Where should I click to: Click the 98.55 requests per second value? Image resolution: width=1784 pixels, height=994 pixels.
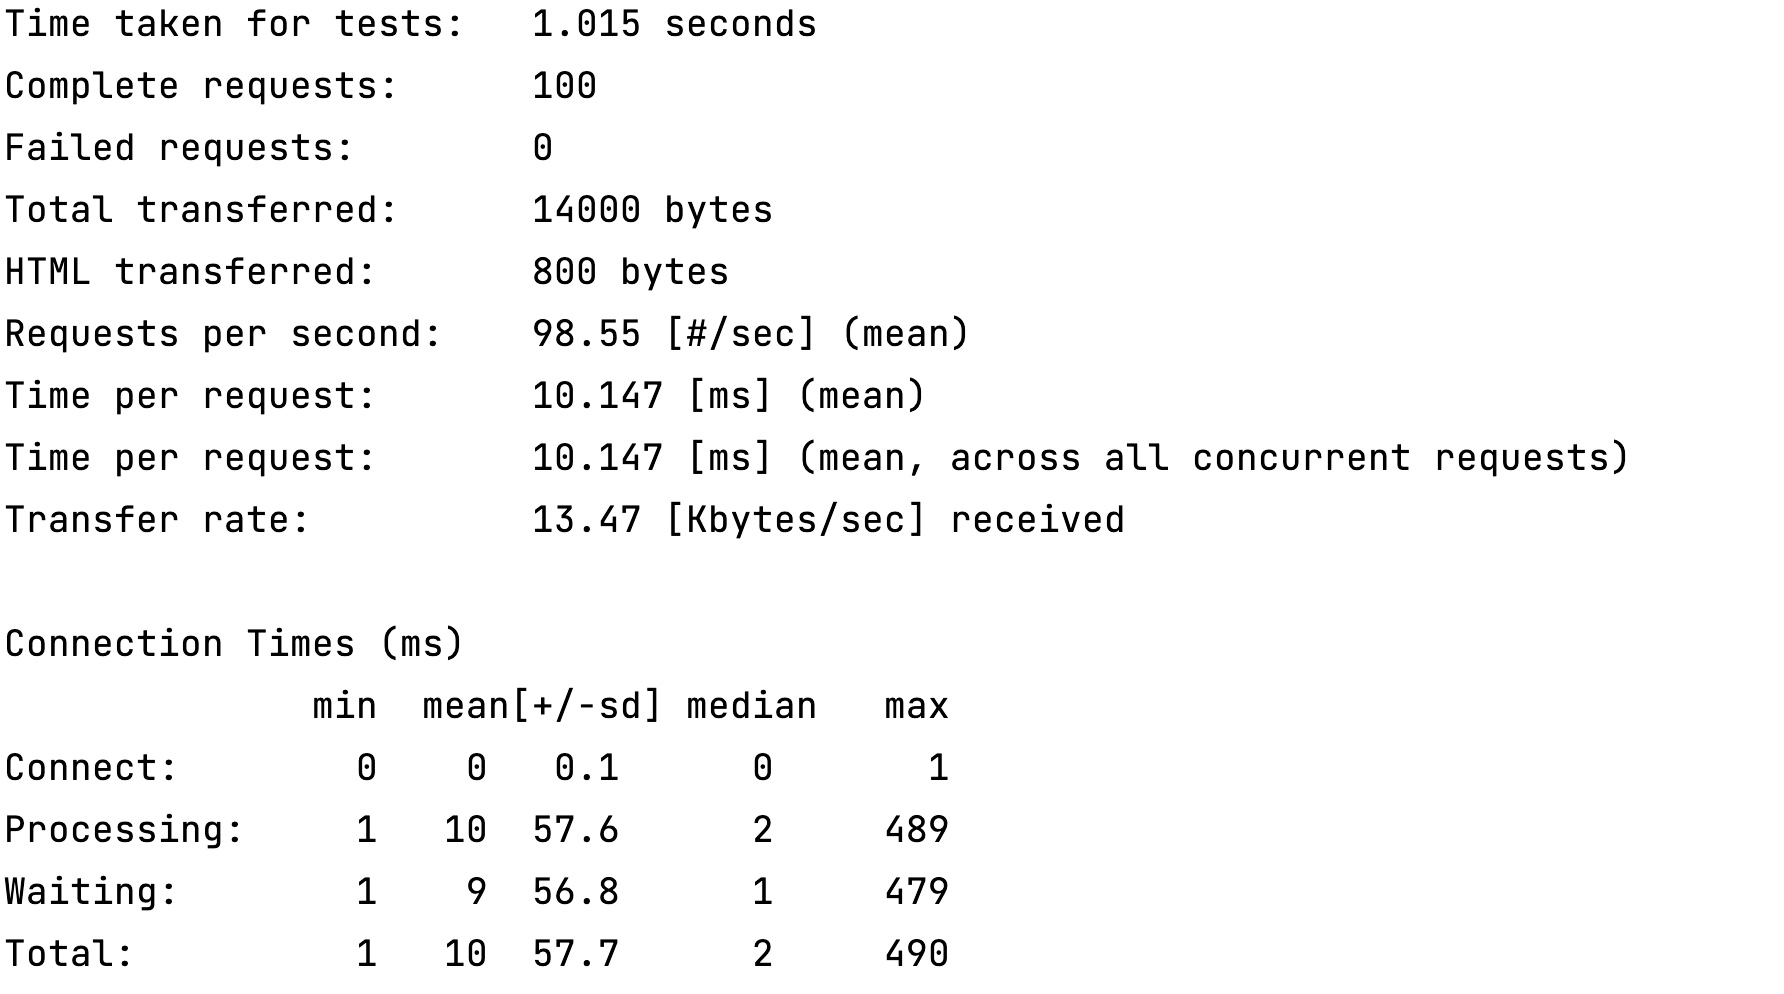point(586,334)
